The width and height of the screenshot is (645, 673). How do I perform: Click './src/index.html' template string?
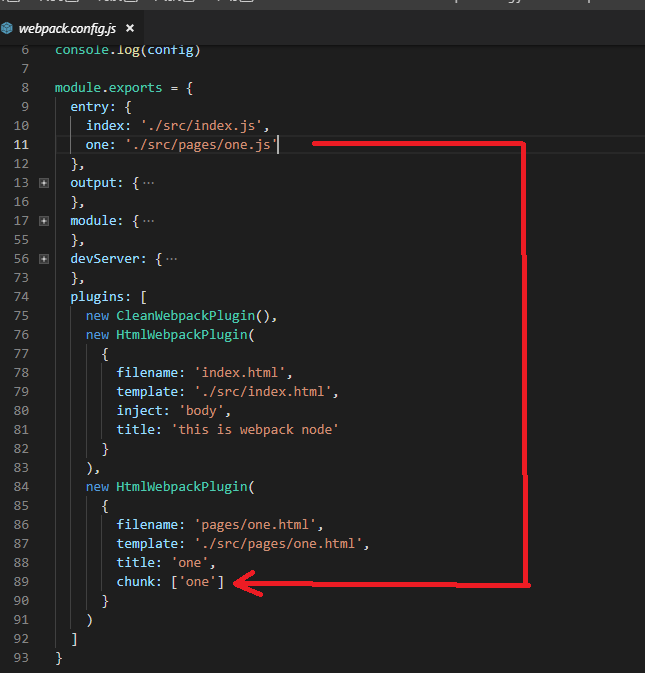pyautogui.click(x=263, y=392)
